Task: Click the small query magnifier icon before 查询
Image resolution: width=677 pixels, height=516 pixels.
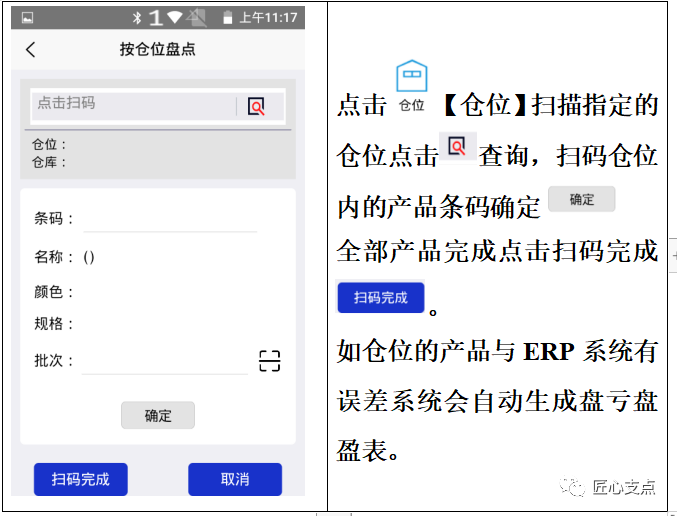Action: pos(457,146)
